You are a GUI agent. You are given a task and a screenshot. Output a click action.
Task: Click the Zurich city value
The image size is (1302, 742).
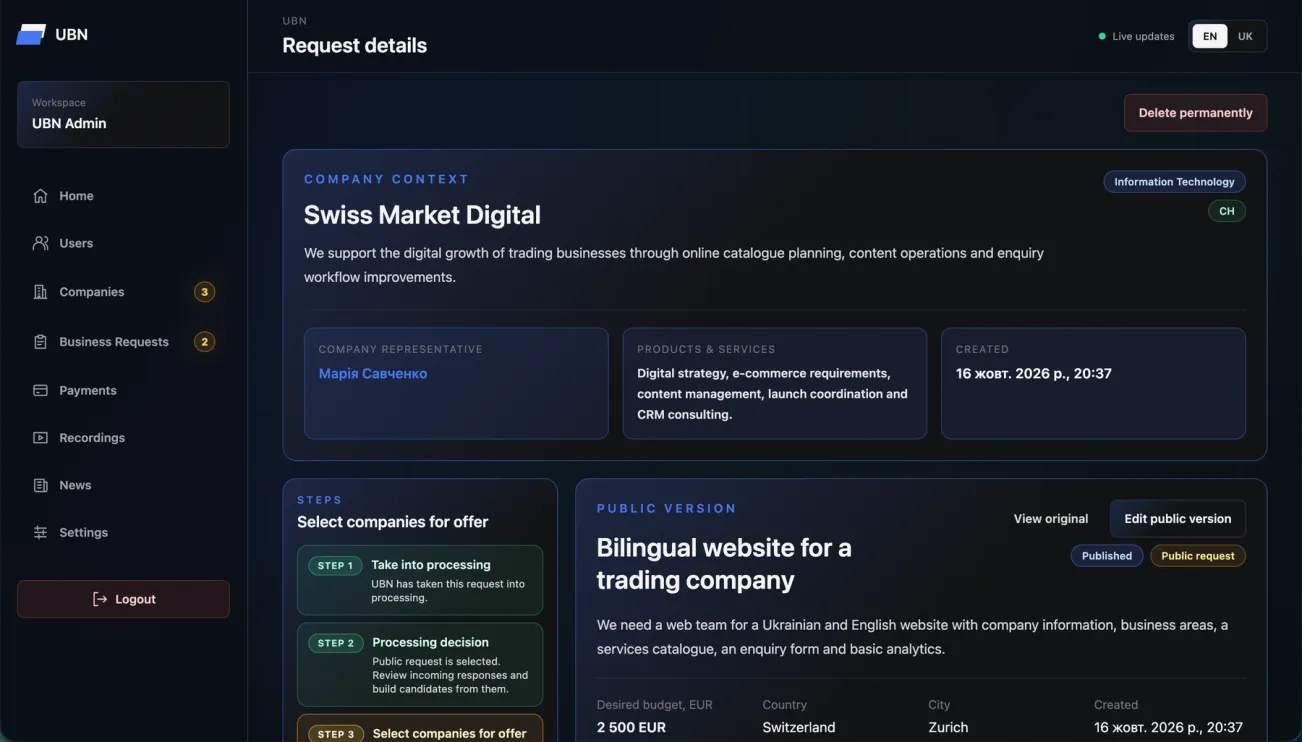(x=948, y=727)
